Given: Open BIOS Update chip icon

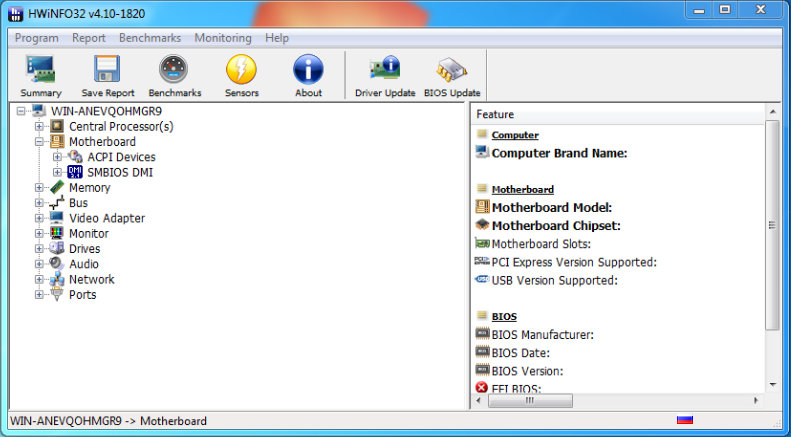Looking at the screenshot, I should click(452, 70).
